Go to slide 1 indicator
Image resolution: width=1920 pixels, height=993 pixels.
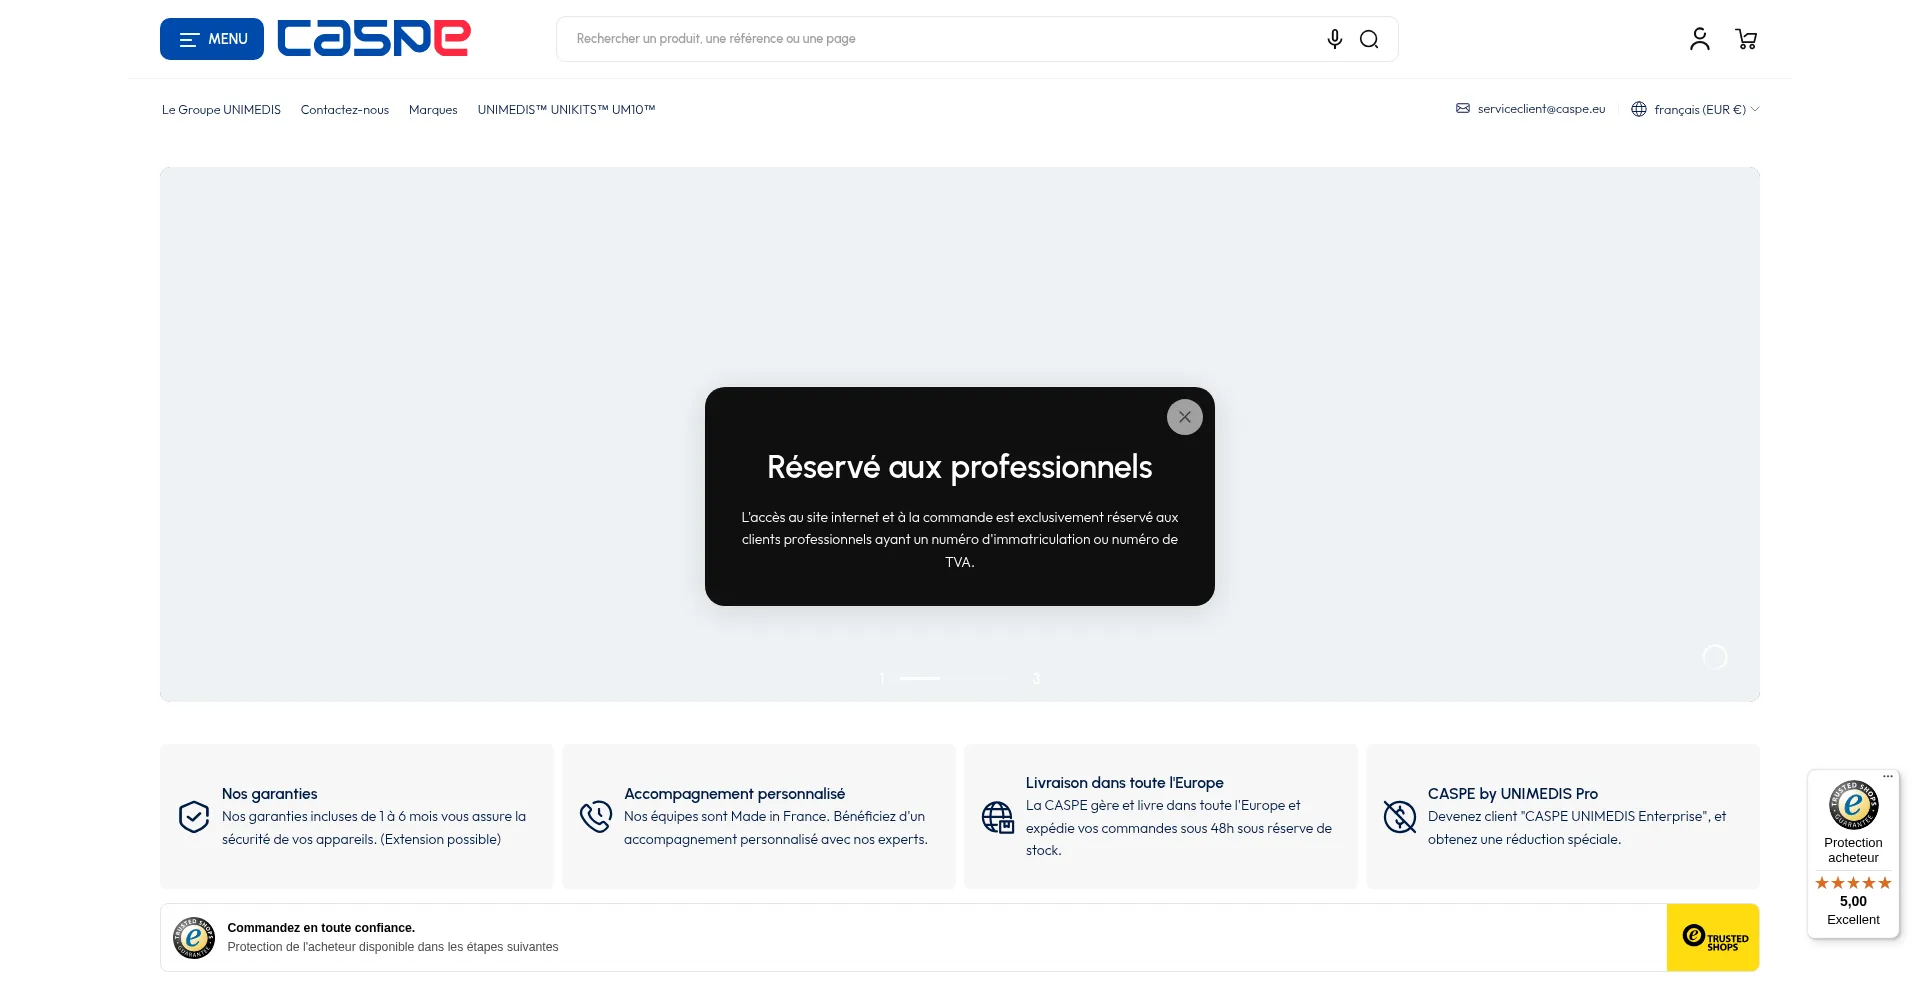pos(882,679)
